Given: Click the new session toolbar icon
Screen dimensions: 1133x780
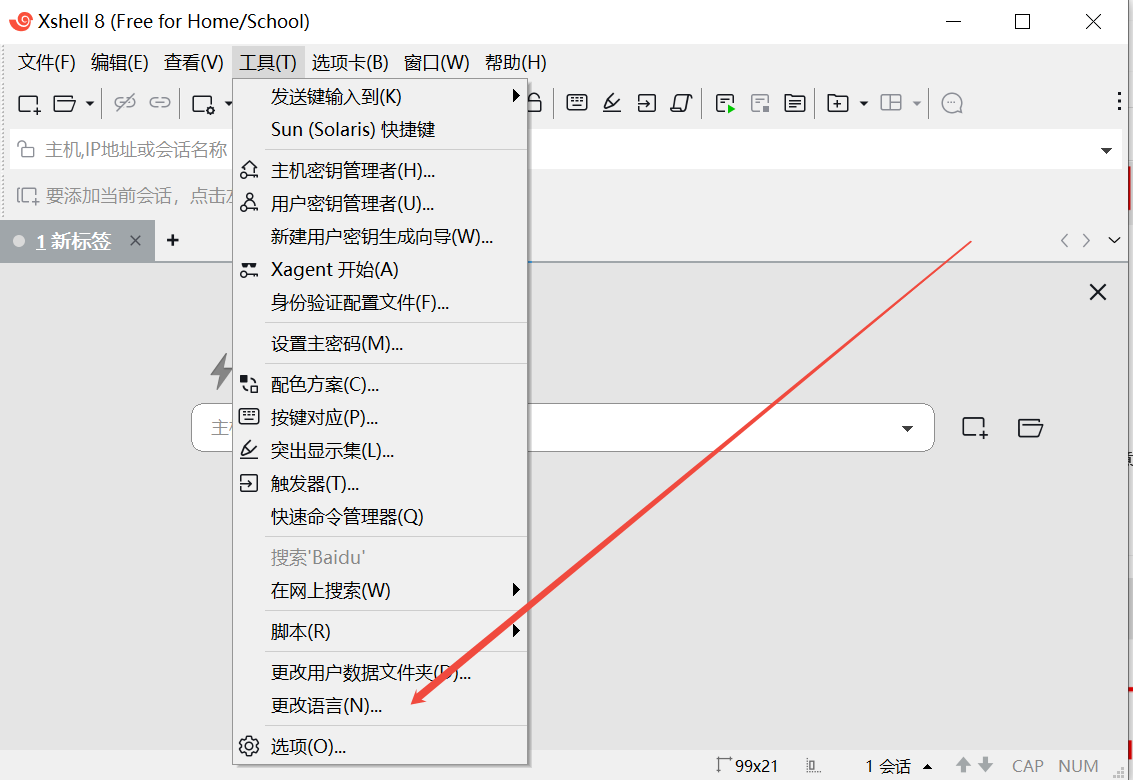Looking at the screenshot, I should 29,103.
